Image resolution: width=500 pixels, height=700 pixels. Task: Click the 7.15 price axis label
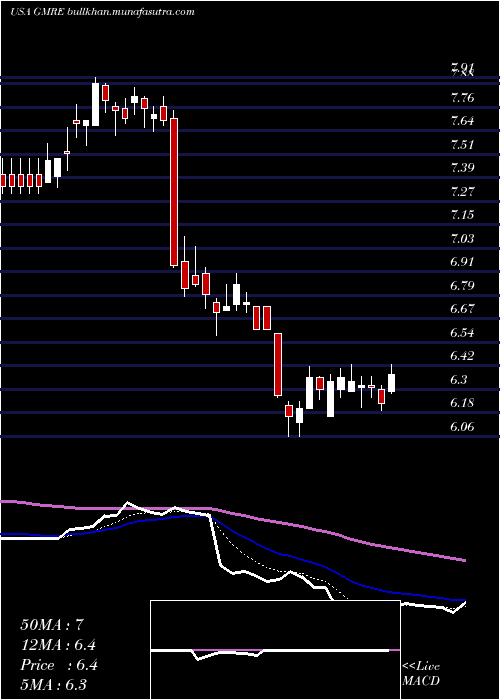point(462,215)
